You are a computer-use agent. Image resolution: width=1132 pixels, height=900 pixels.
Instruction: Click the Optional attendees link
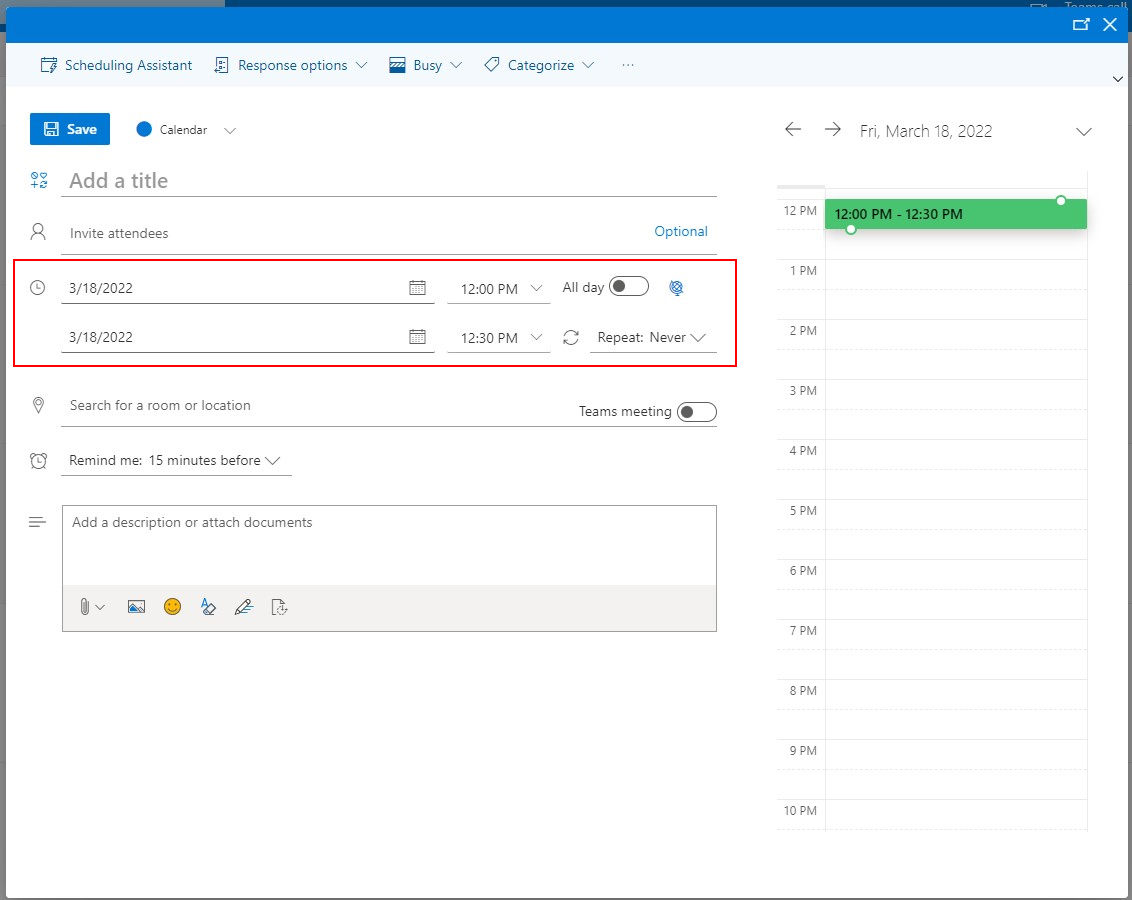(x=681, y=231)
